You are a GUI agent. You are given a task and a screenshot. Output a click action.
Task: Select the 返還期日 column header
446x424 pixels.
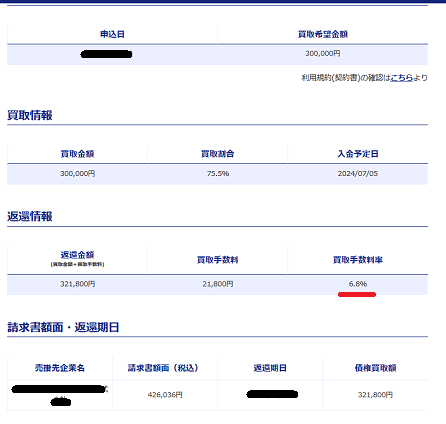coord(270,368)
